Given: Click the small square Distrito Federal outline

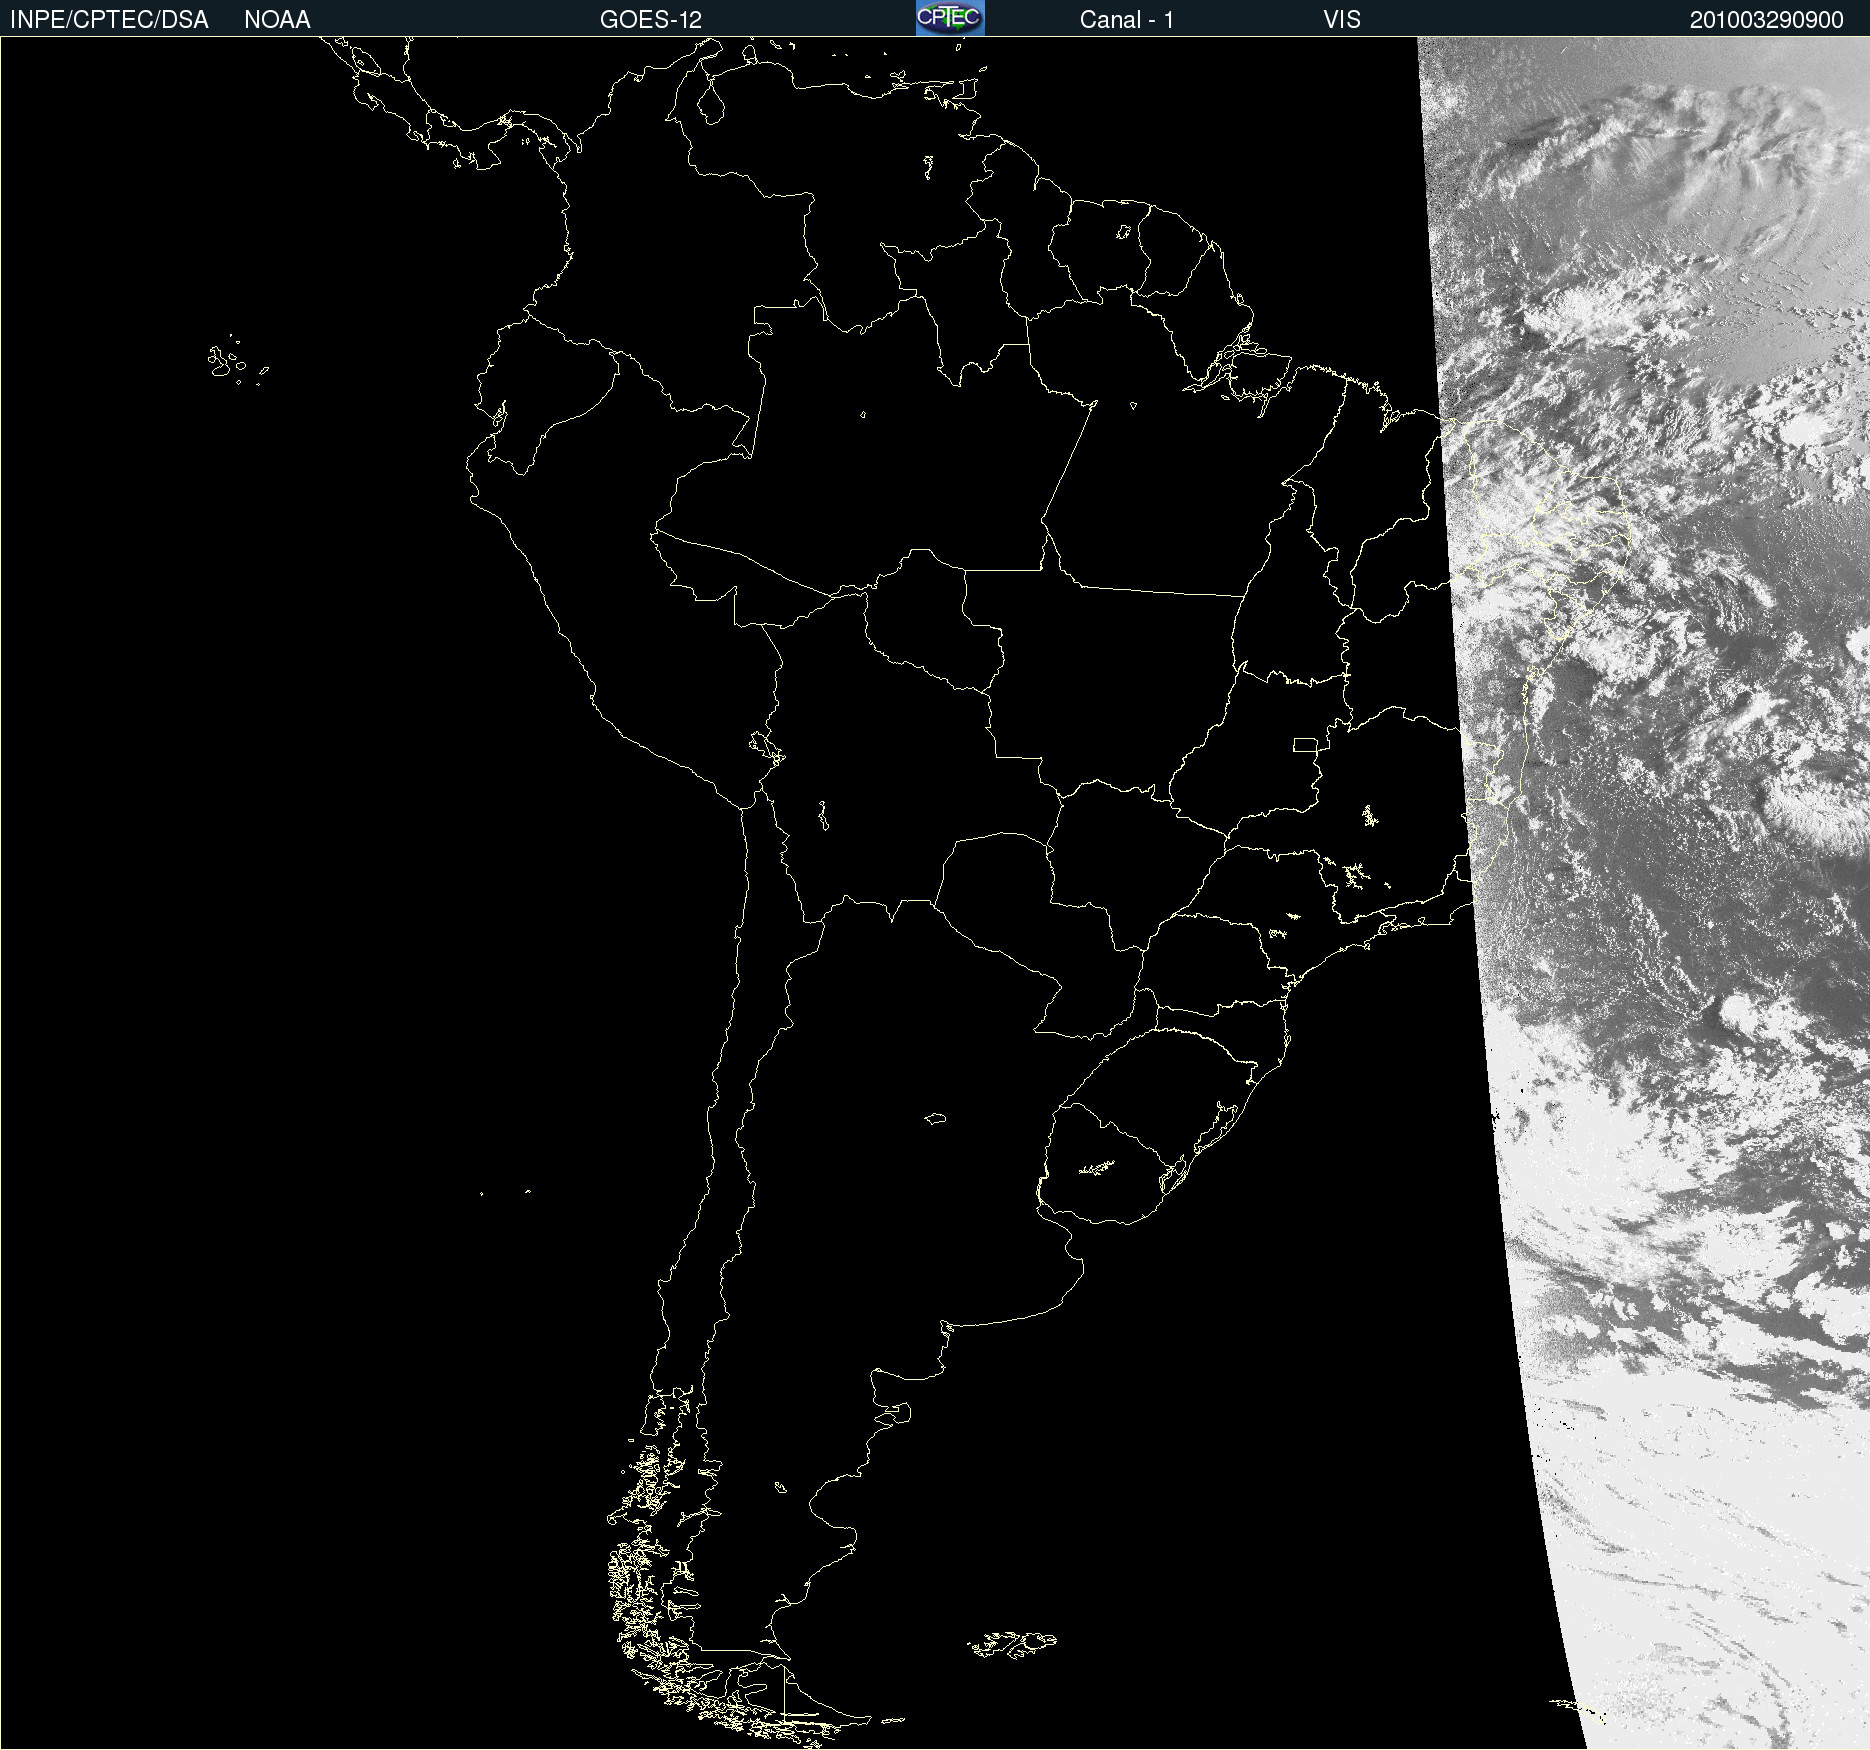Looking at the screenshot, I should (x=1305, y=744).
